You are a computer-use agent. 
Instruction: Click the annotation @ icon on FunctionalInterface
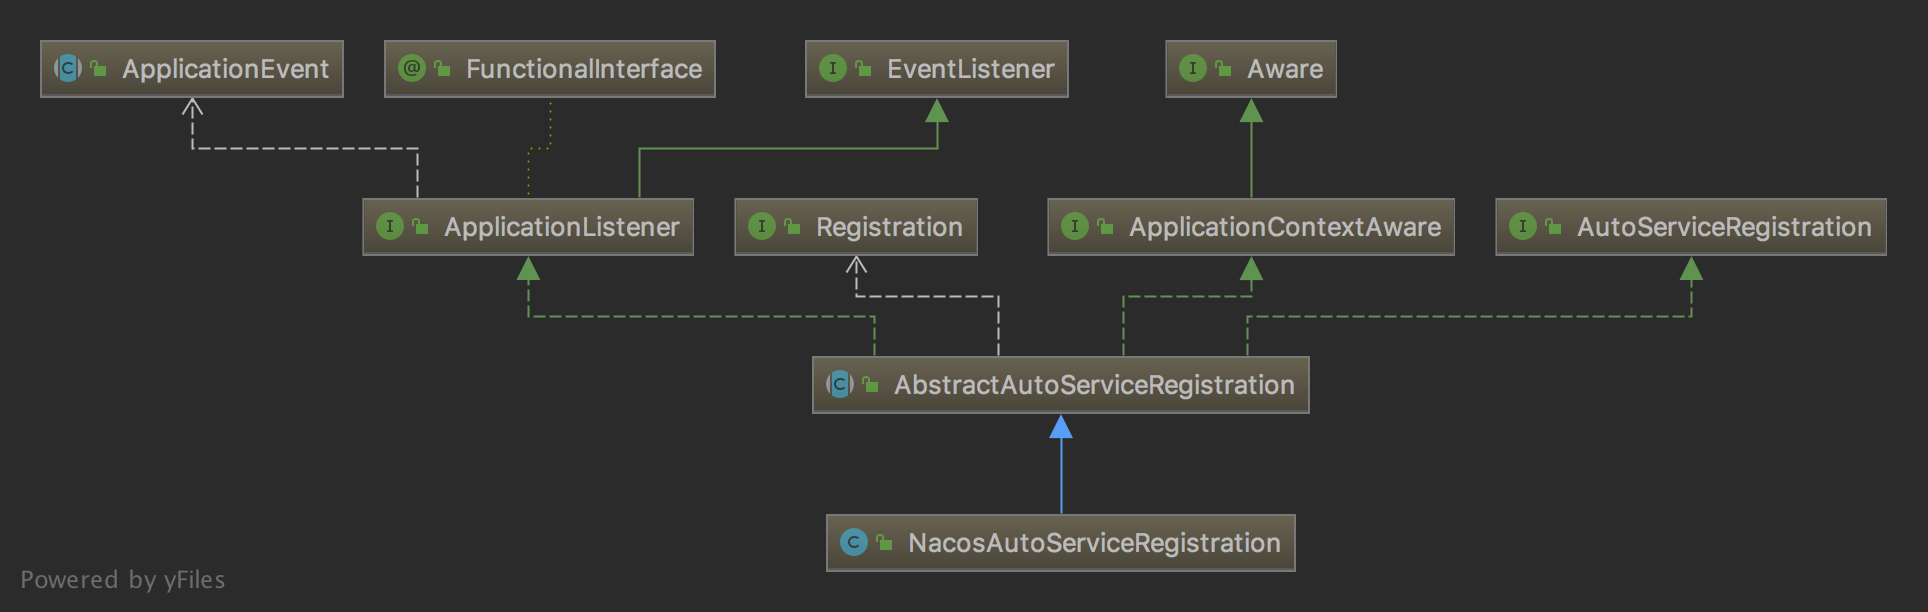point(412,69)
